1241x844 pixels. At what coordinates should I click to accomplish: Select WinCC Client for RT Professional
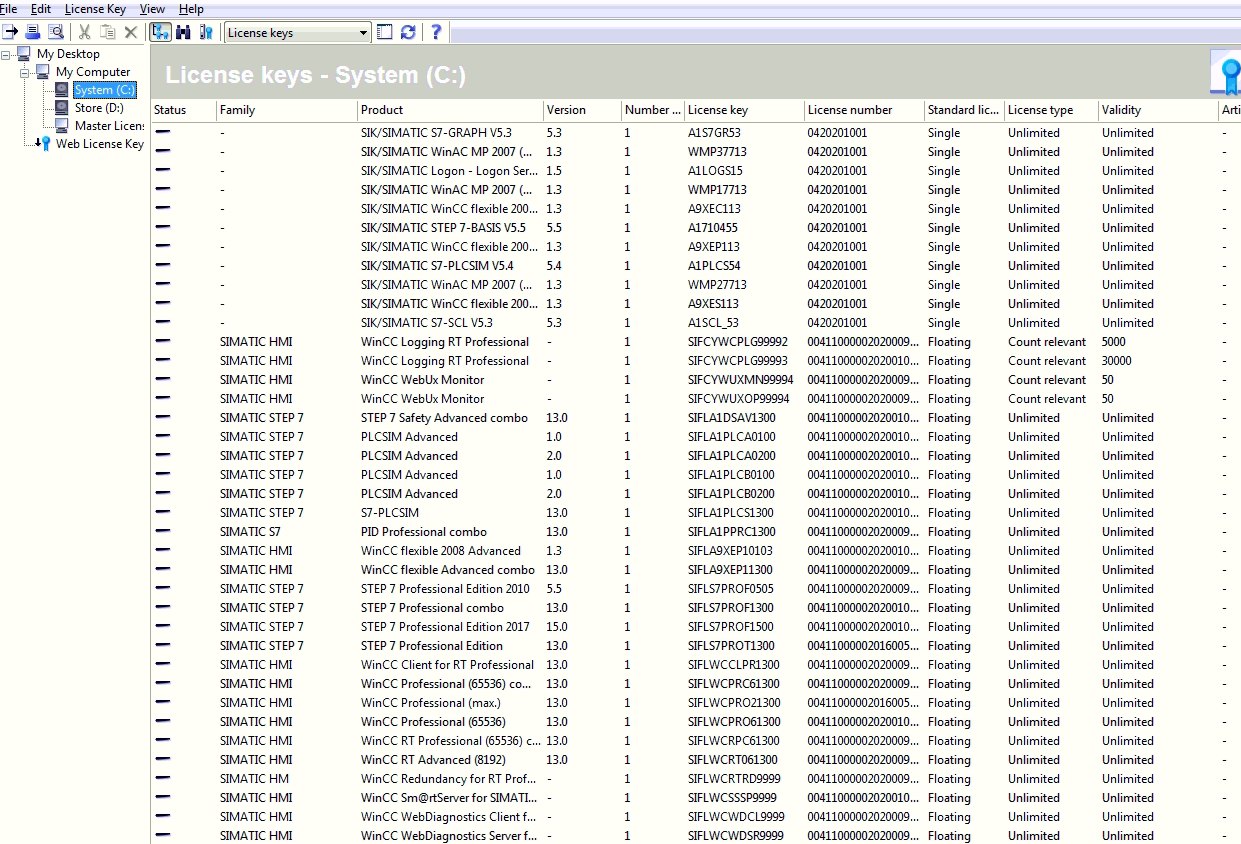pos(448,664)
